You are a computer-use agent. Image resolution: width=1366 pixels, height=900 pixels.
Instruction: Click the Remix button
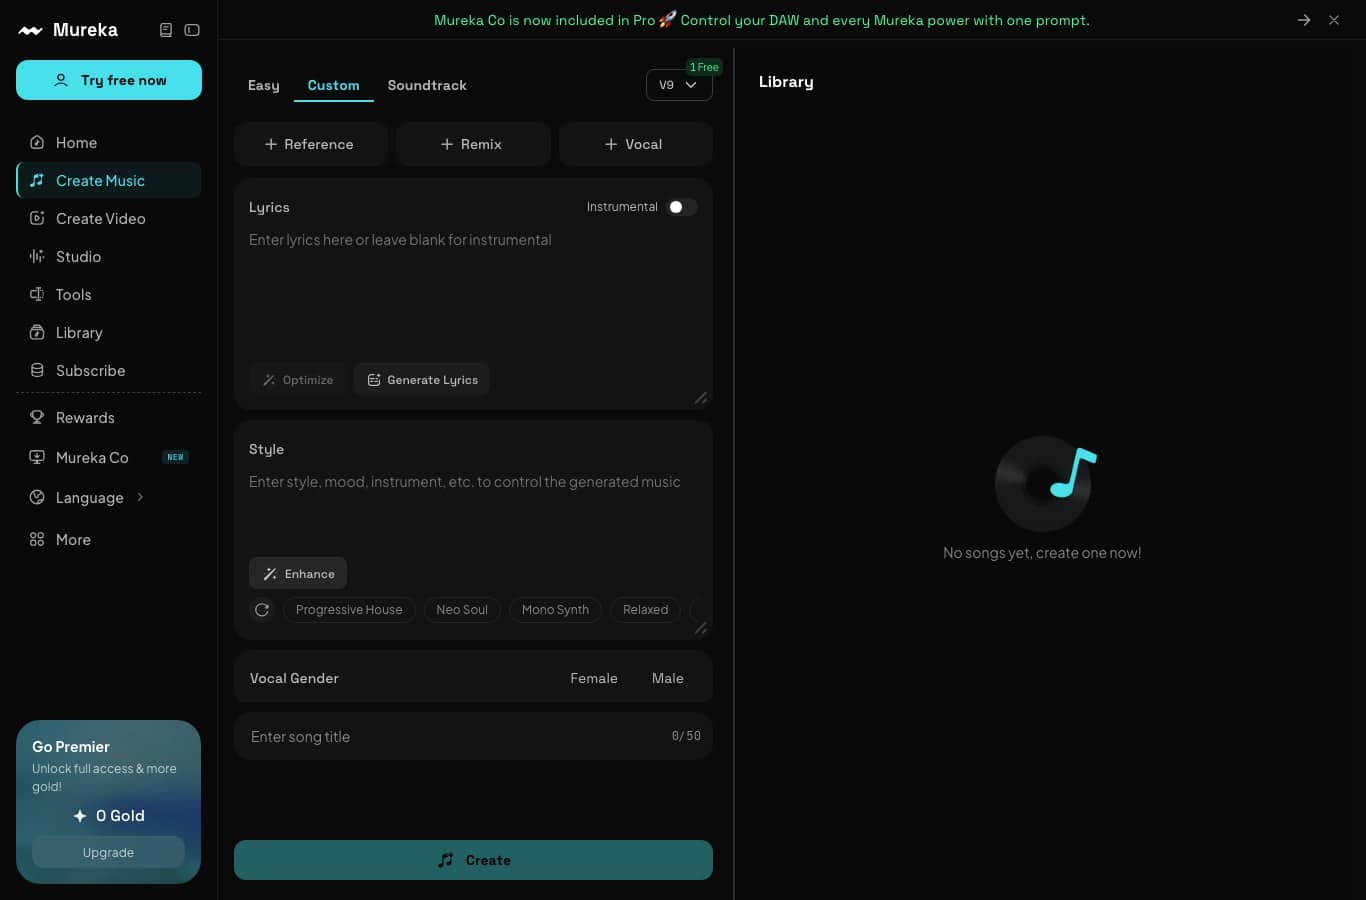(x=473, y=144)
